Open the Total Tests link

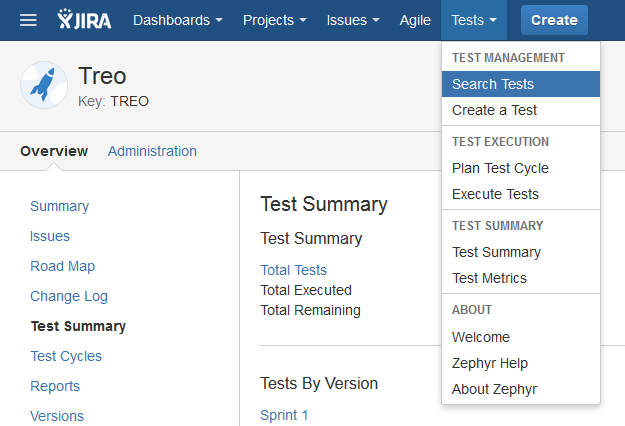pos(293,270)
